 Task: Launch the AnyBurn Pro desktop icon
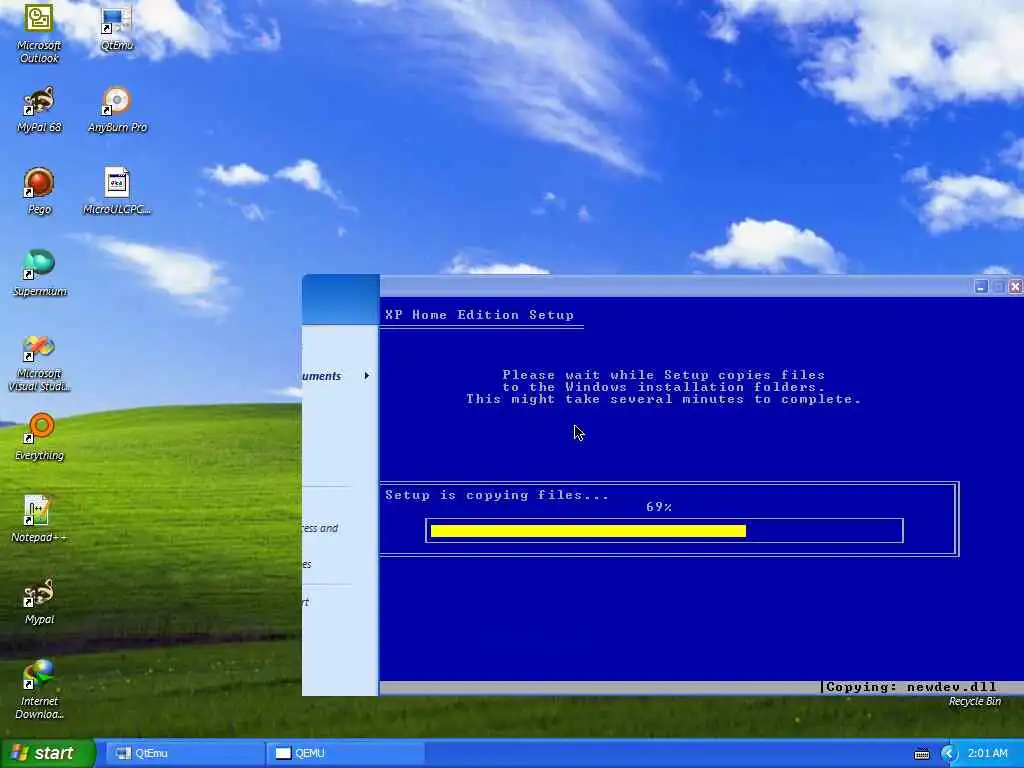[x=118, y=109]
